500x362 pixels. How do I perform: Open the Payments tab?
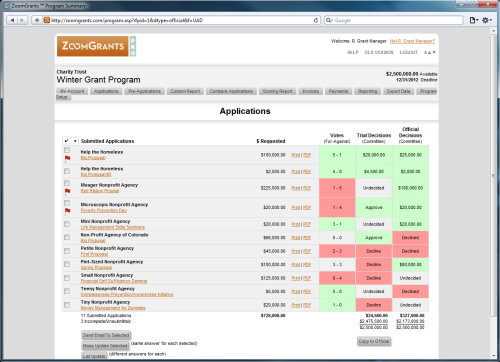click(x=338, y=91)
